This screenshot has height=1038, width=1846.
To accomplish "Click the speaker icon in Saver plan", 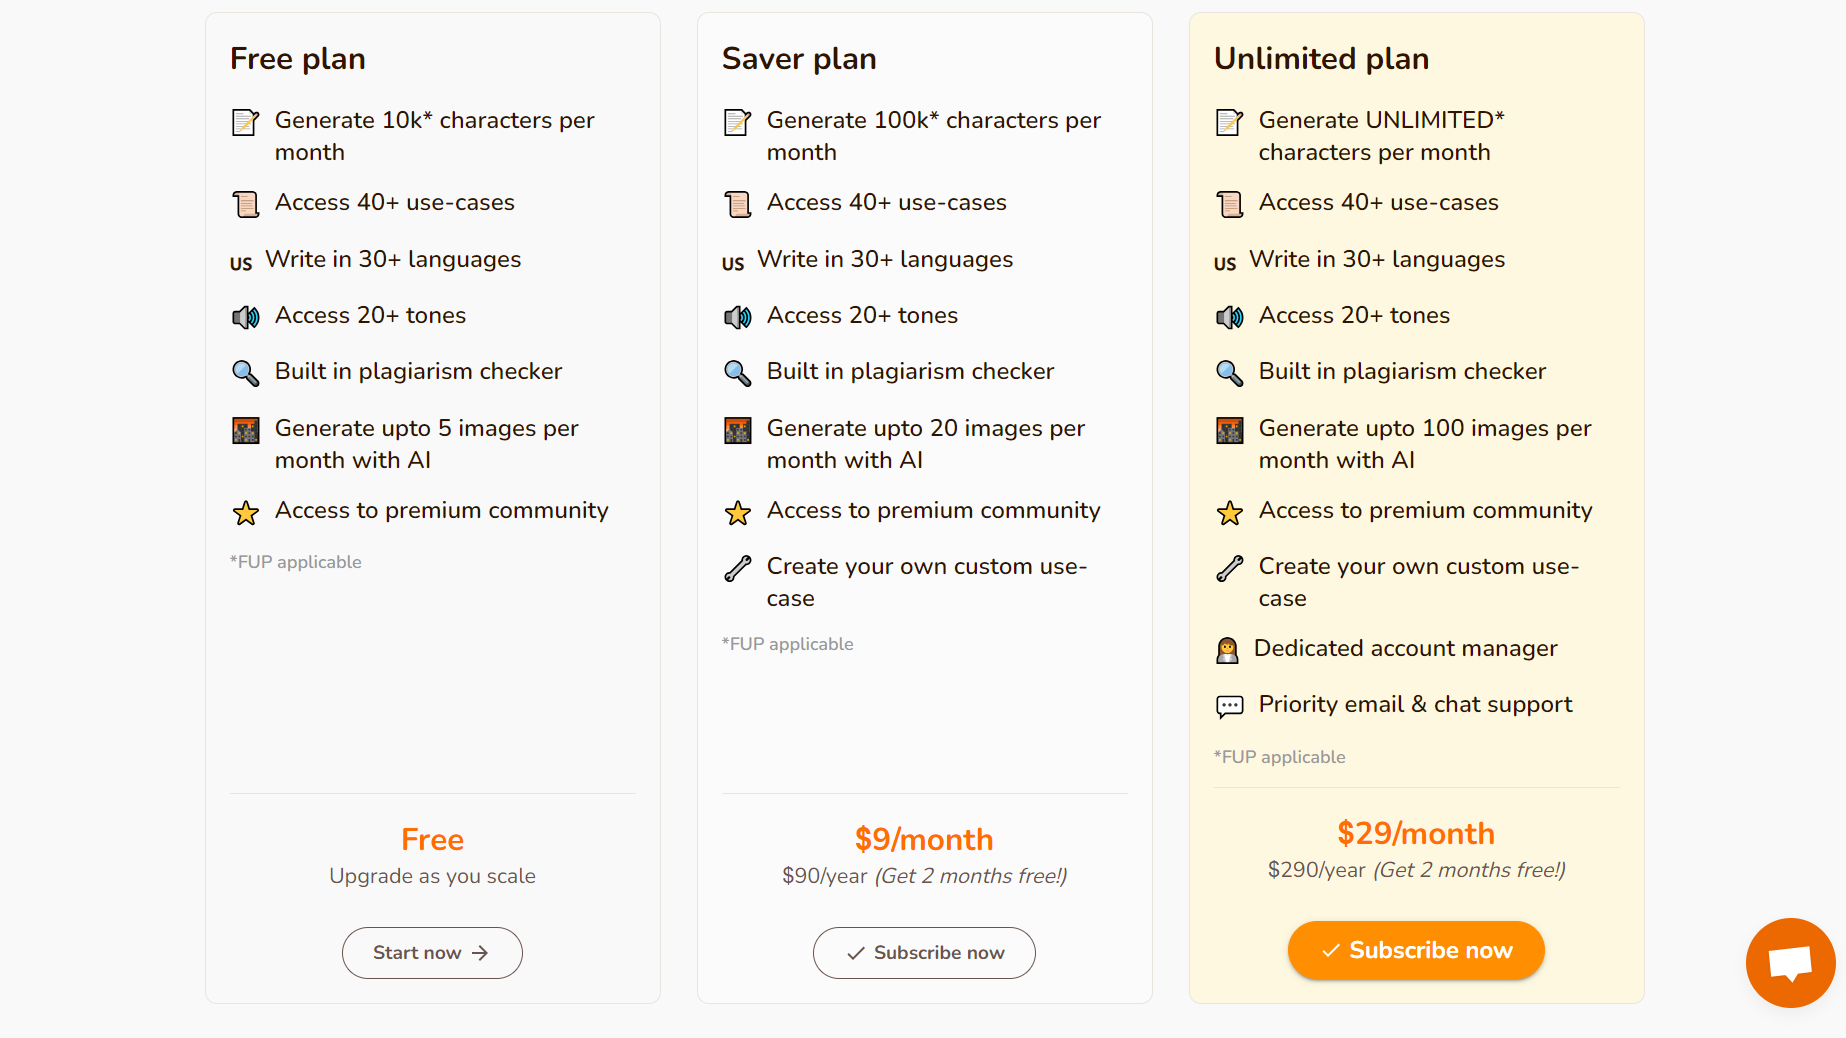I will [738, 317].
